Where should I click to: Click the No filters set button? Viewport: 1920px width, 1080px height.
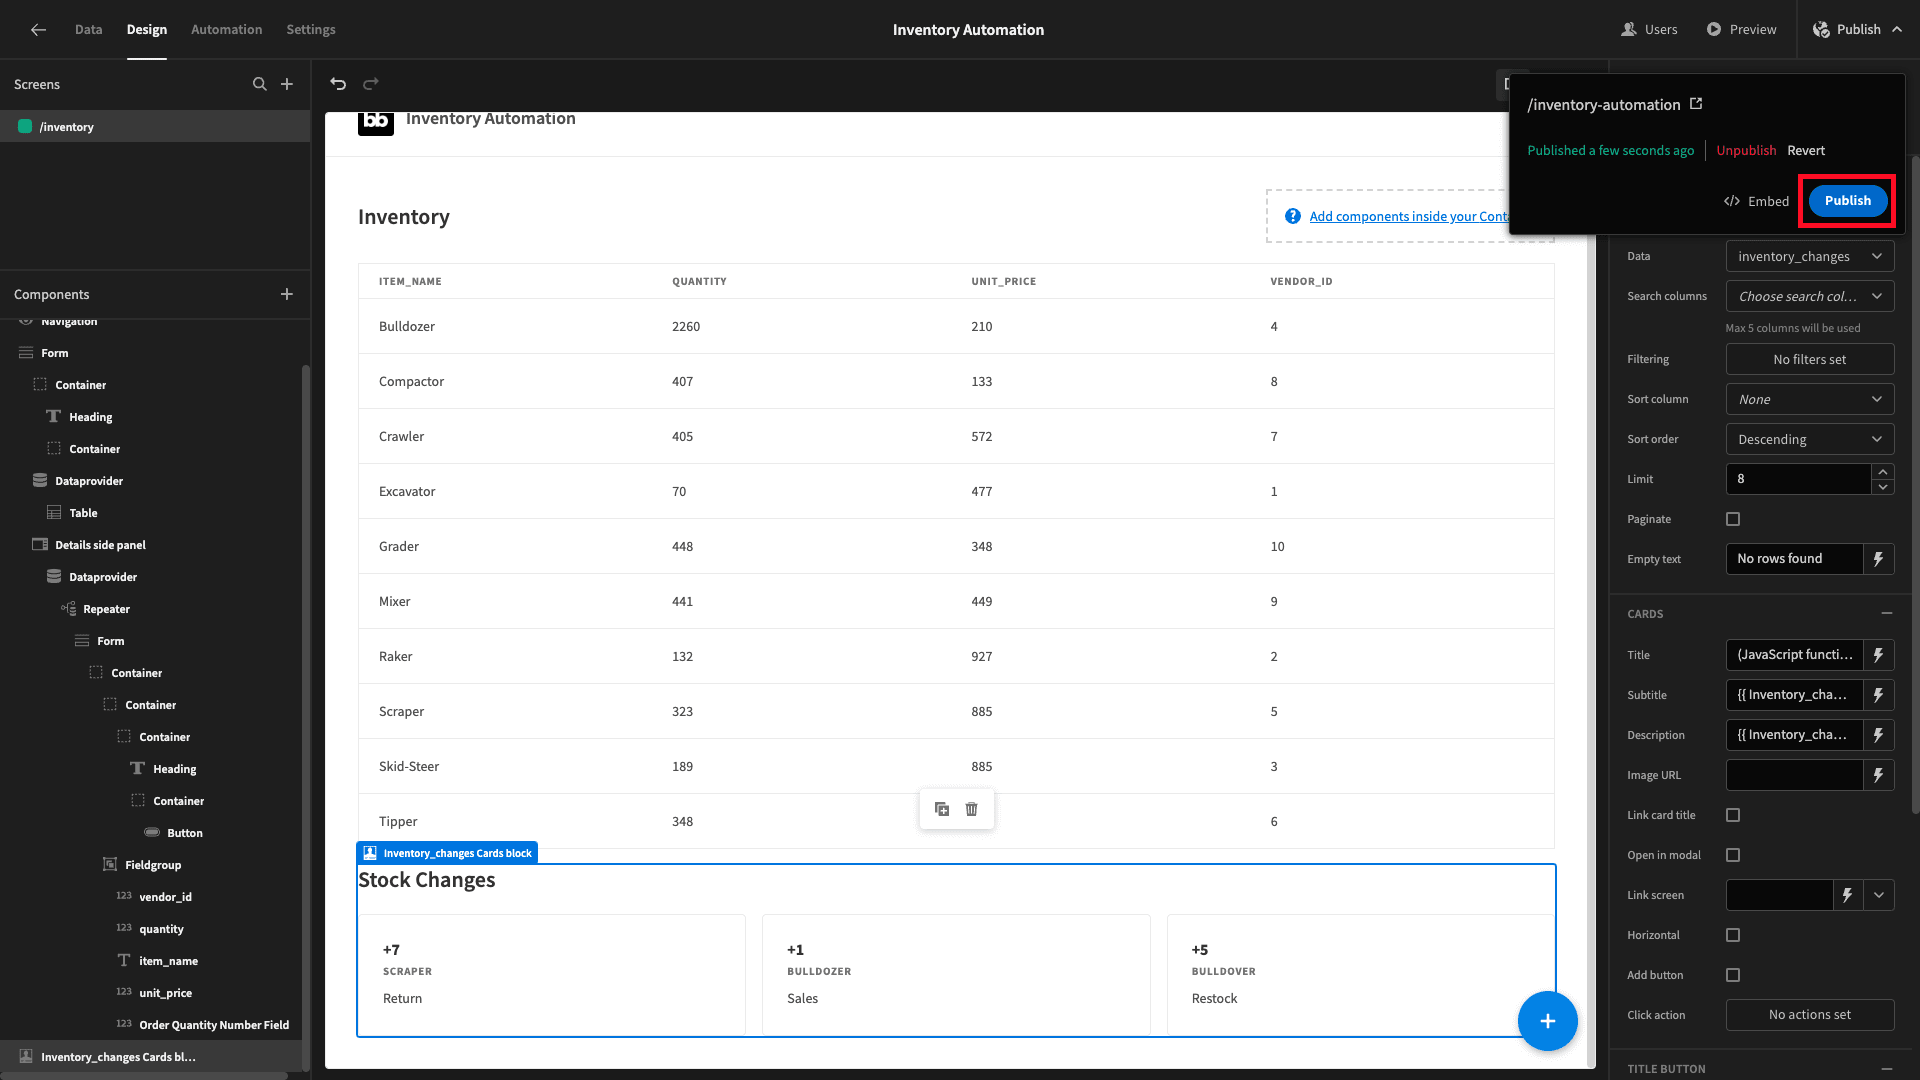pyautogui.click(x=1810, y=359)
